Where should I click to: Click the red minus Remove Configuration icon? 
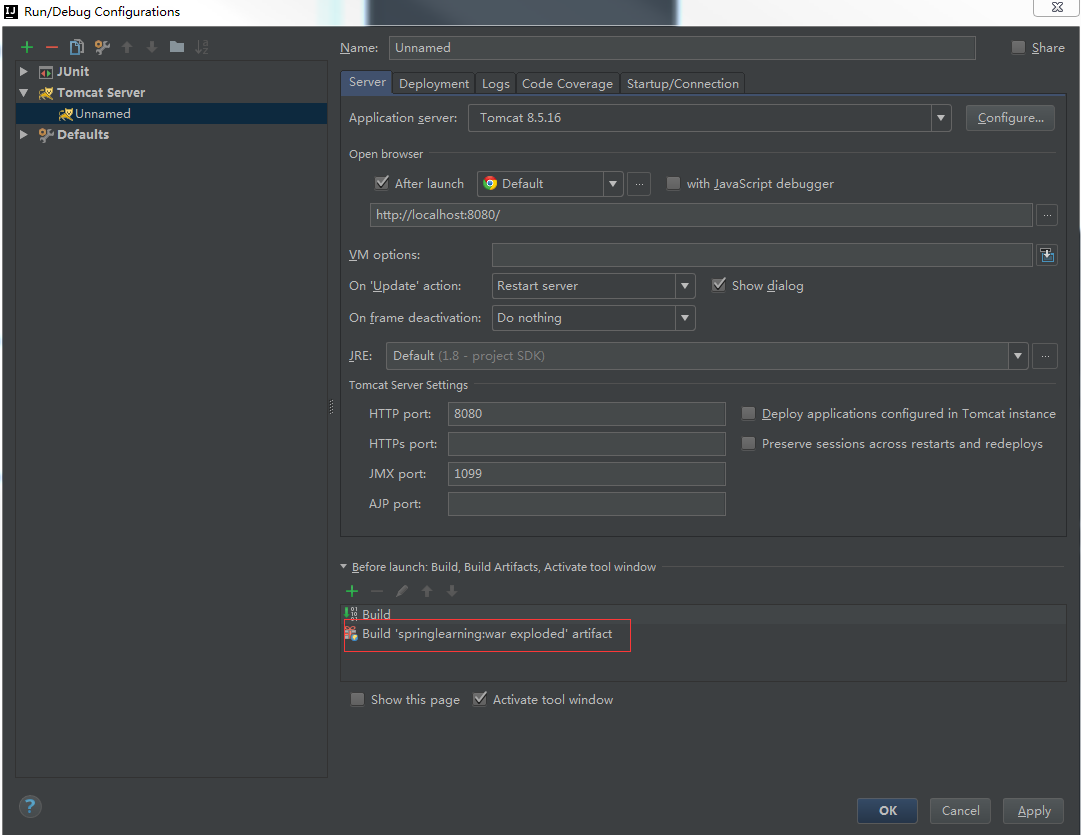point(52,47)
